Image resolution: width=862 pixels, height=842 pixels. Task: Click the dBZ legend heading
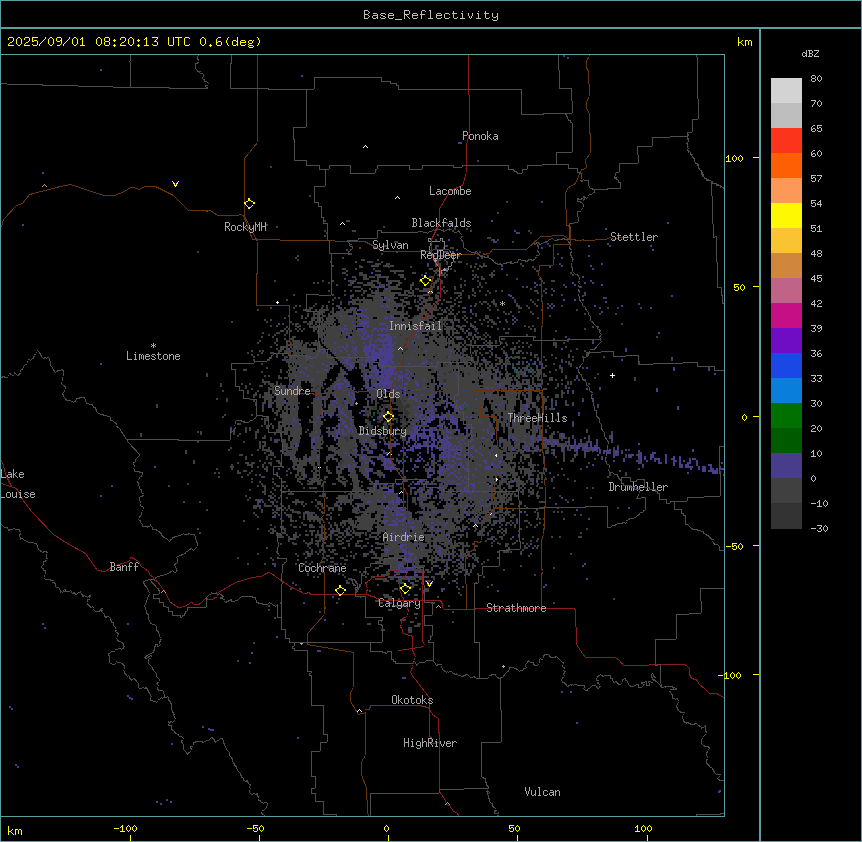tap(810, 53)
